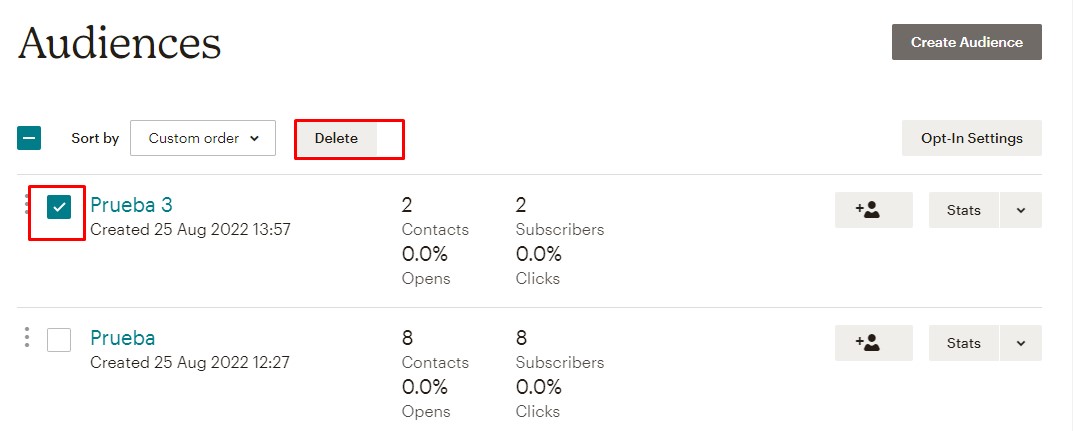Open the Prueba audience link
Screen dimensions: 1073x431
point(122,337)
